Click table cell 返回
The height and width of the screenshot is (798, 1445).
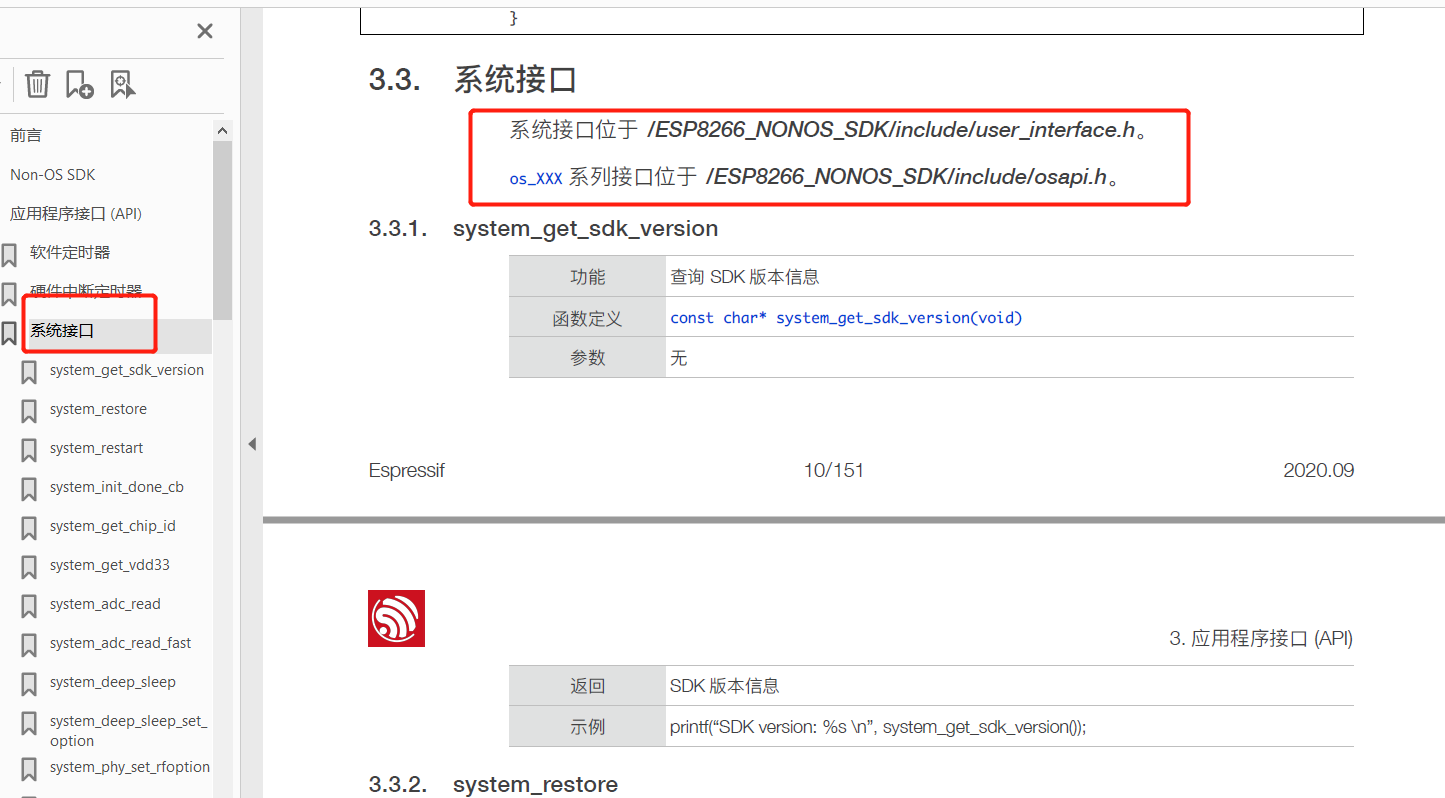tap(588, 686)
